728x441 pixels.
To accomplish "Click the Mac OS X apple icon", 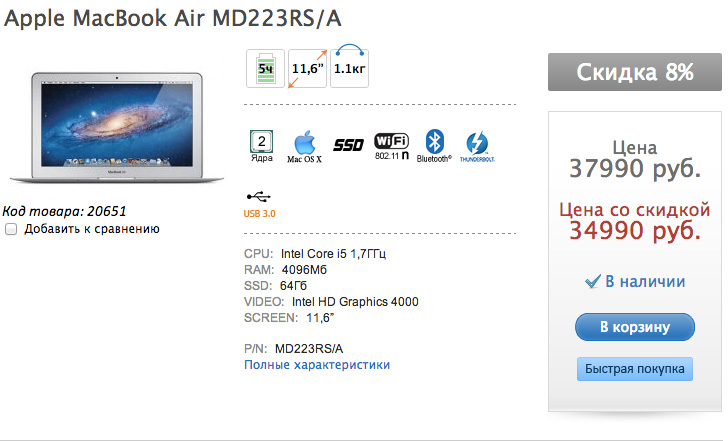I will coord(304,145).
